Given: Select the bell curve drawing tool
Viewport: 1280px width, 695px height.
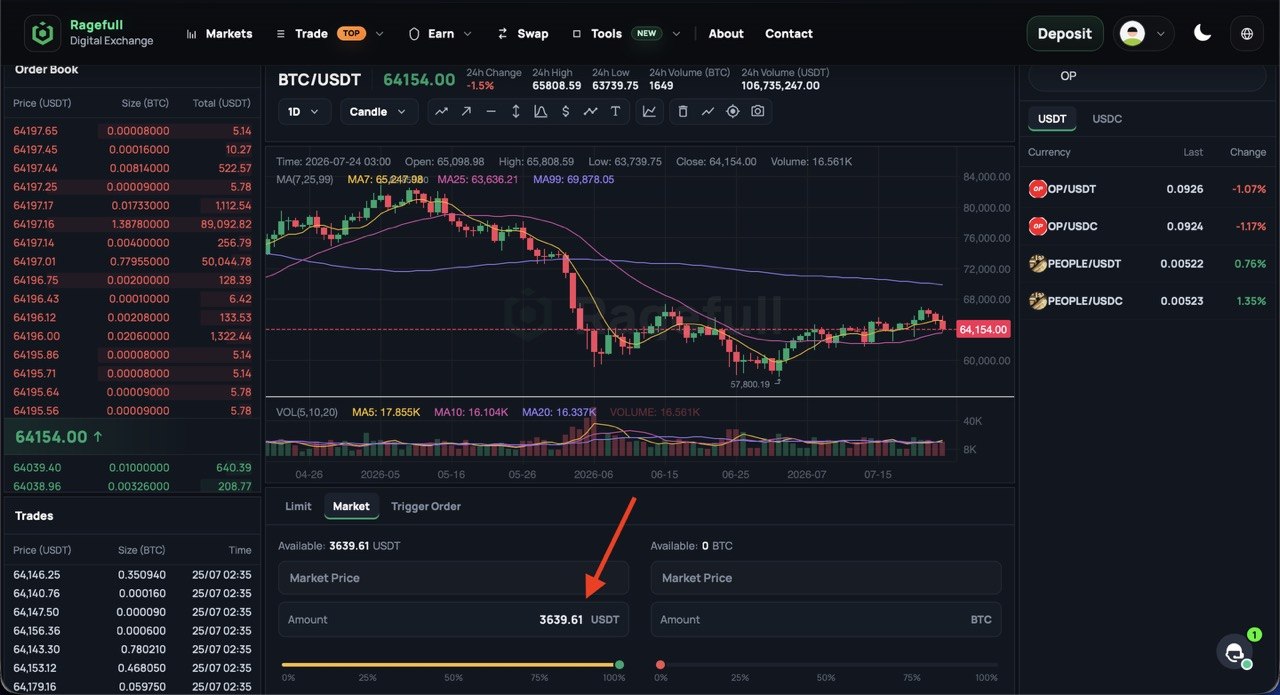Looking at the screenshot, I should tap(541, 112).
